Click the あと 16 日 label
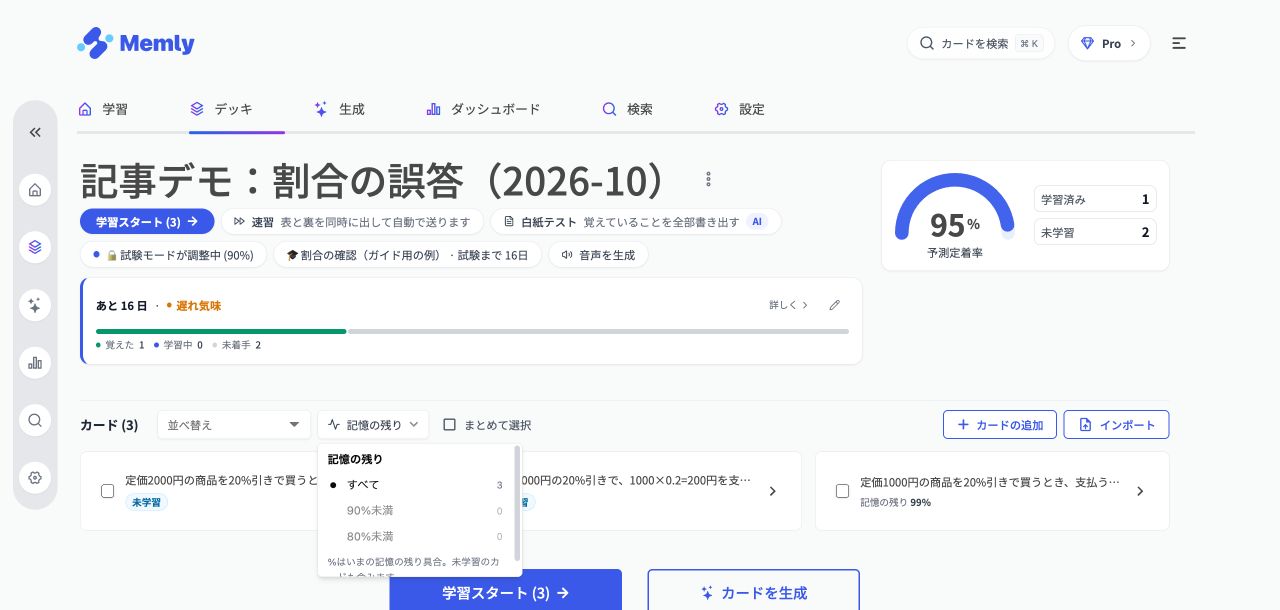1280x610 pixels. pyautogui.click(x=122, y=306)
